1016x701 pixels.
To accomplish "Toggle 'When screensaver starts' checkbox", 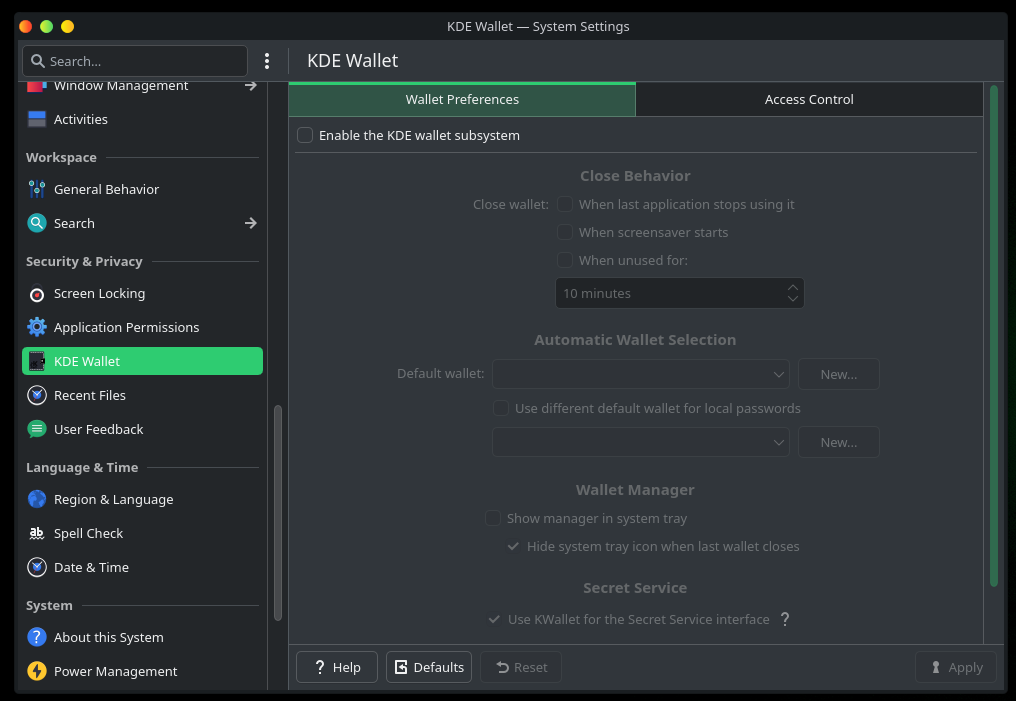I will point(565,232).
